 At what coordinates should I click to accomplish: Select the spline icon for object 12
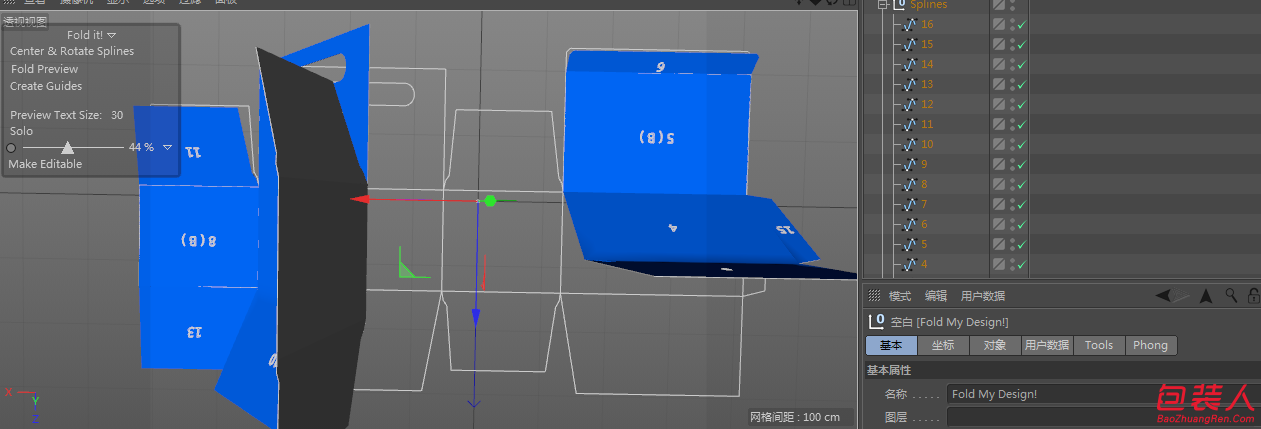tap(910, 105)
